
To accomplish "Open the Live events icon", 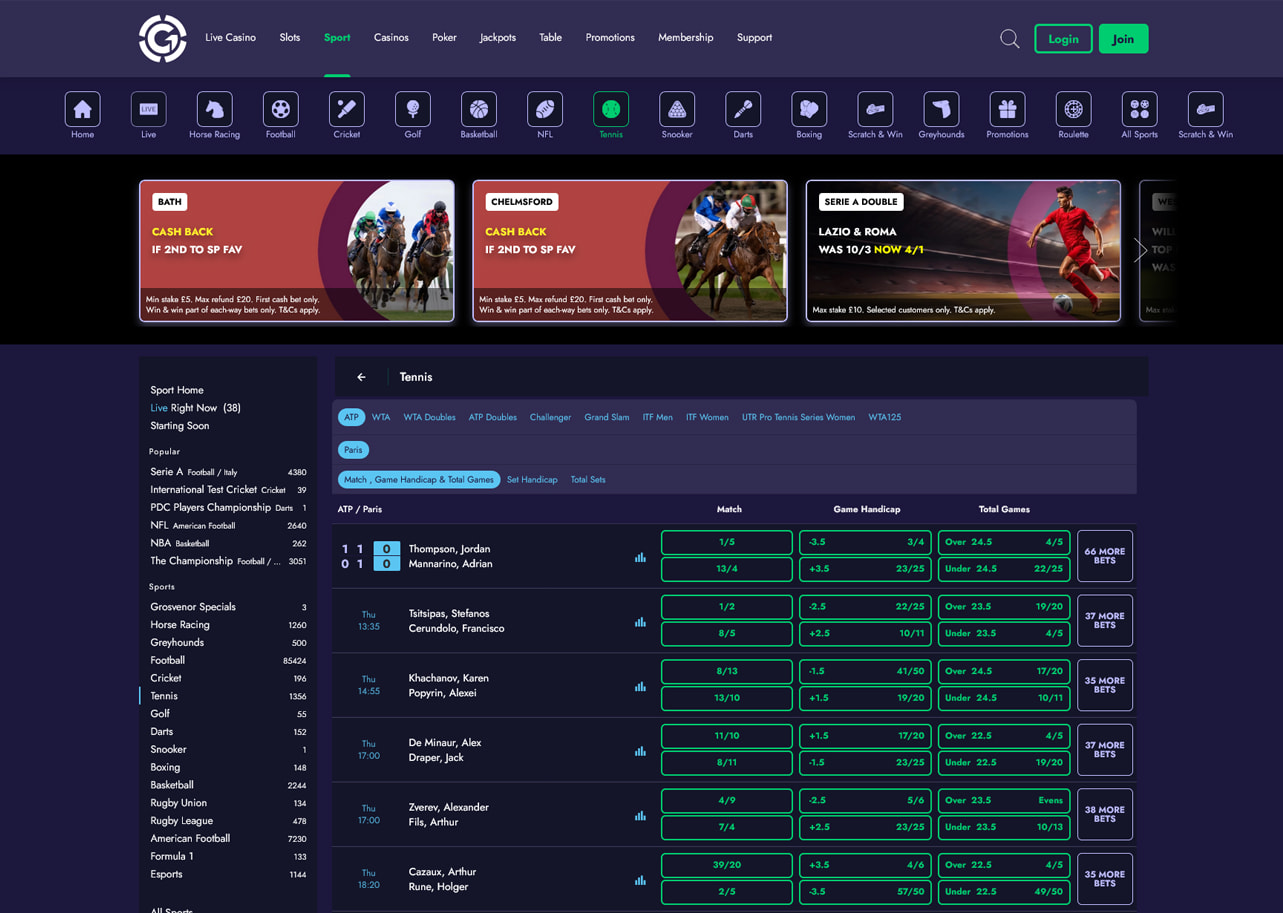I will (148, 109).
